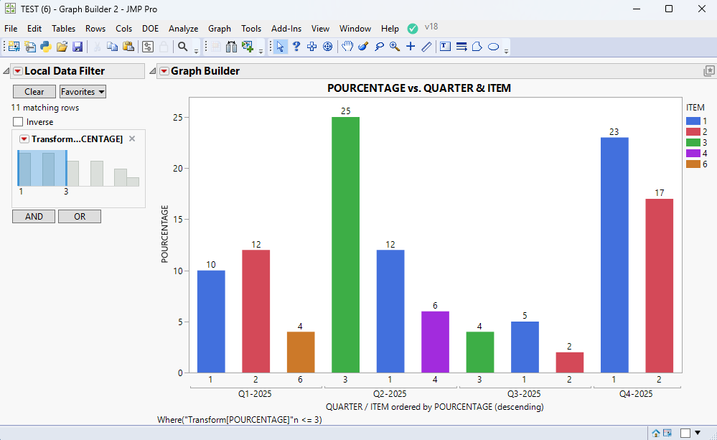
Task: Open the Analyze menu
Action: [183, 28]
